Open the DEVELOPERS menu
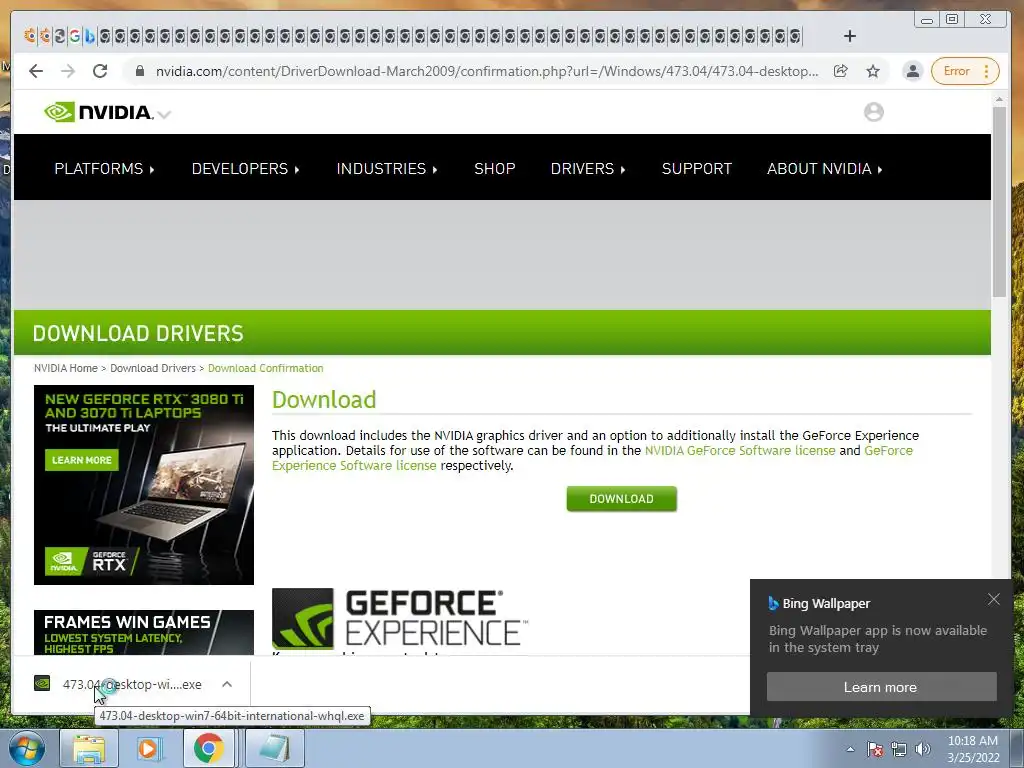The height and width of the screenshot is (768, 1024). (x=246, y=168)
